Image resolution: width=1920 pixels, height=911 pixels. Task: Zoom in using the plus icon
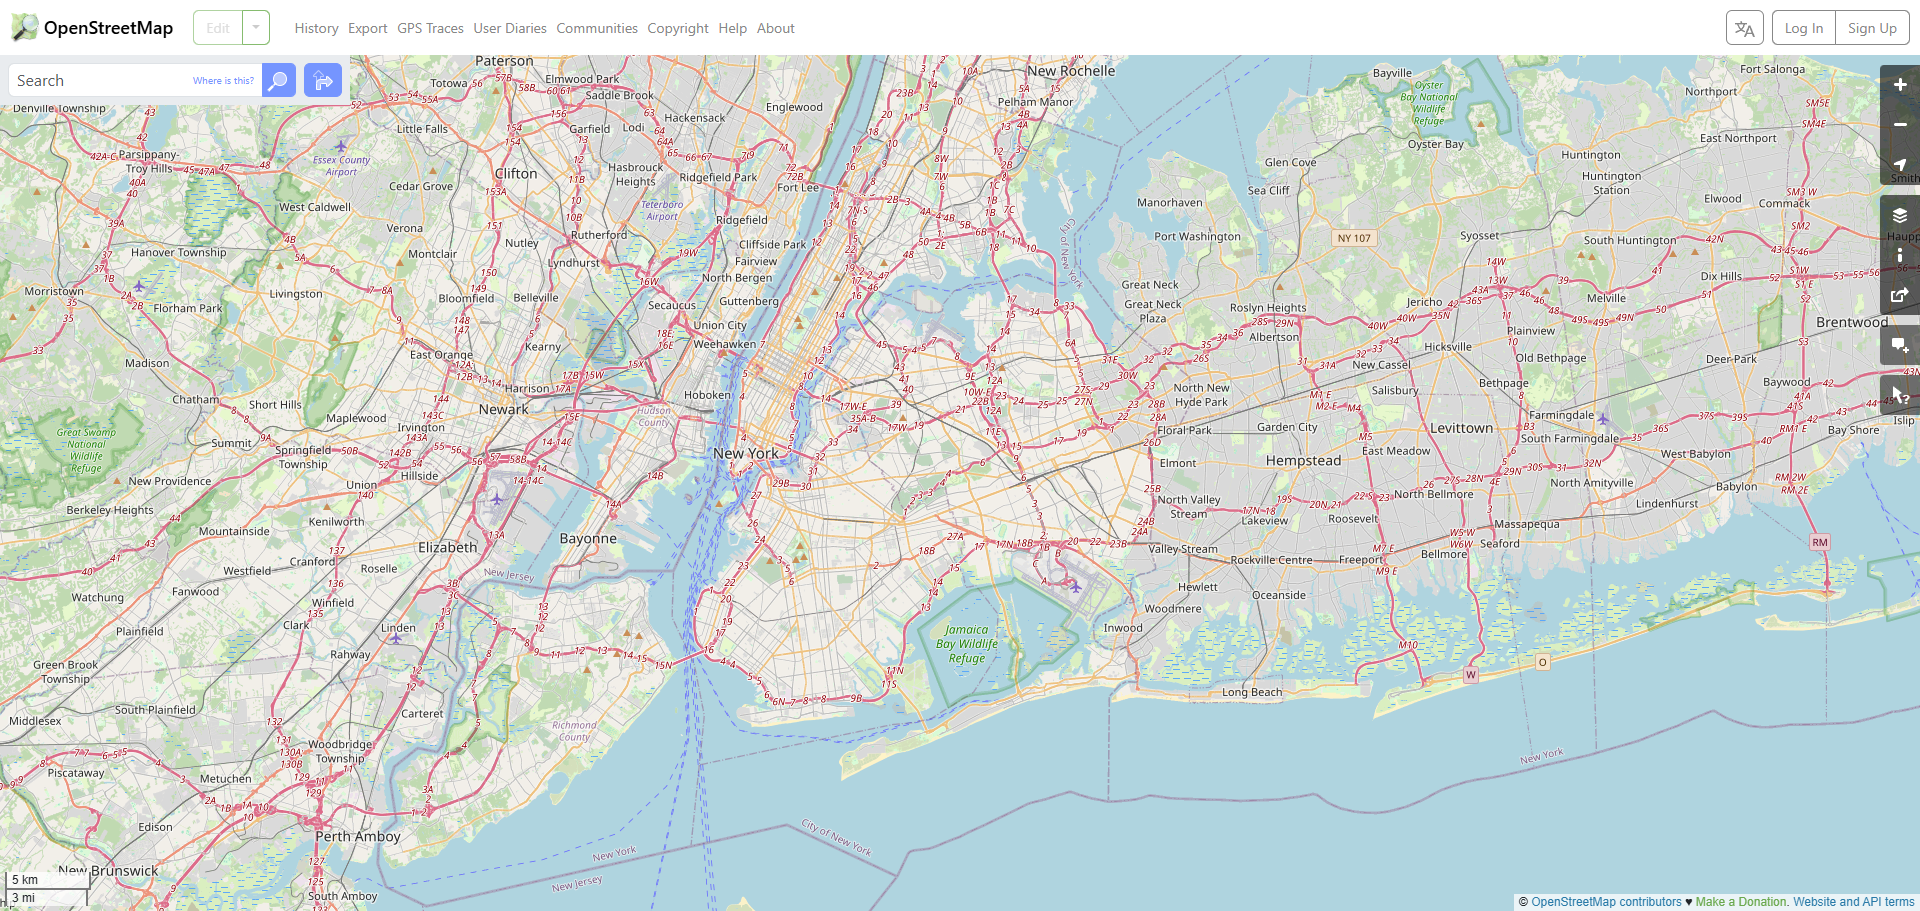point(1900,85)
